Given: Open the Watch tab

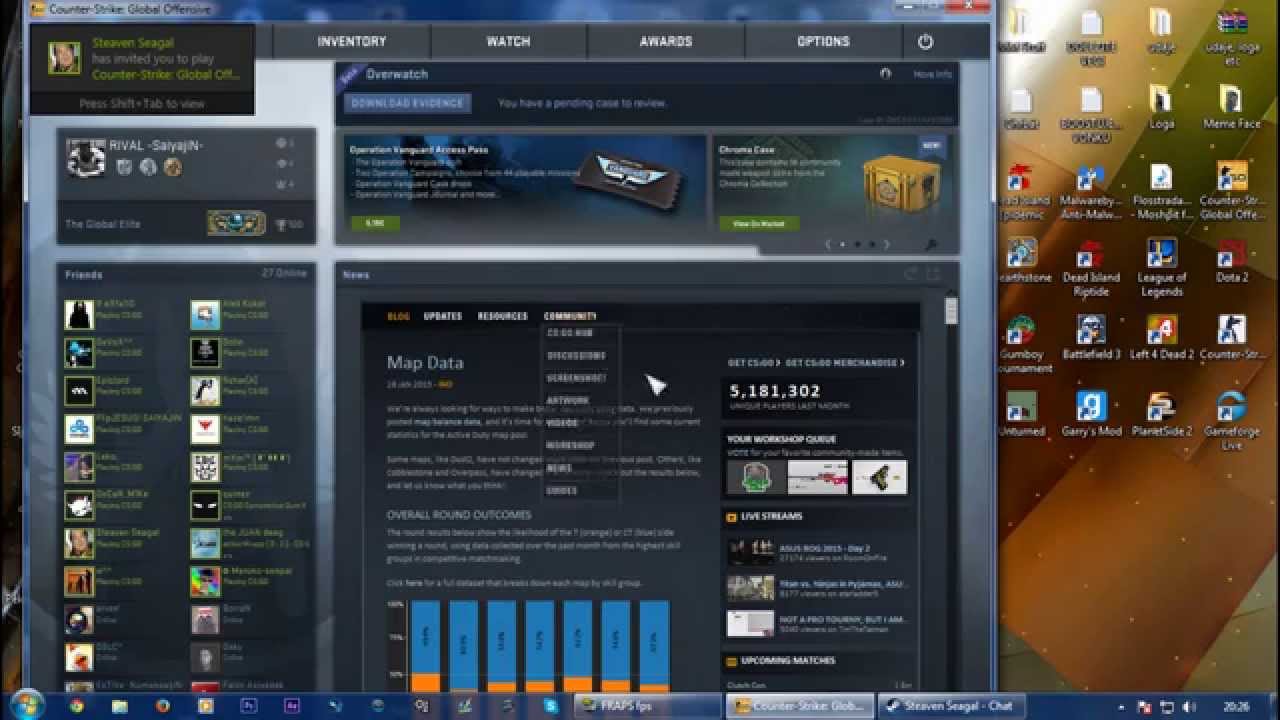Looking at the screenshot, I should click(508, 42).
